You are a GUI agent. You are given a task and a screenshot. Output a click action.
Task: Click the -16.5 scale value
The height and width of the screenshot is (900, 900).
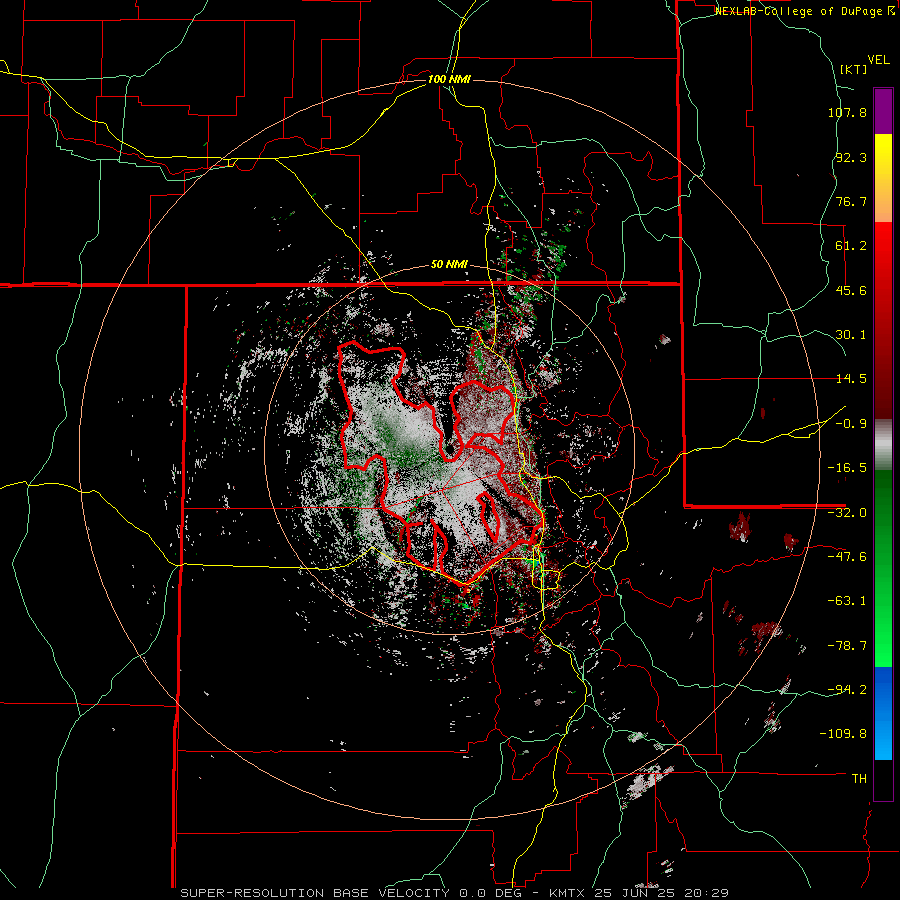847,468
